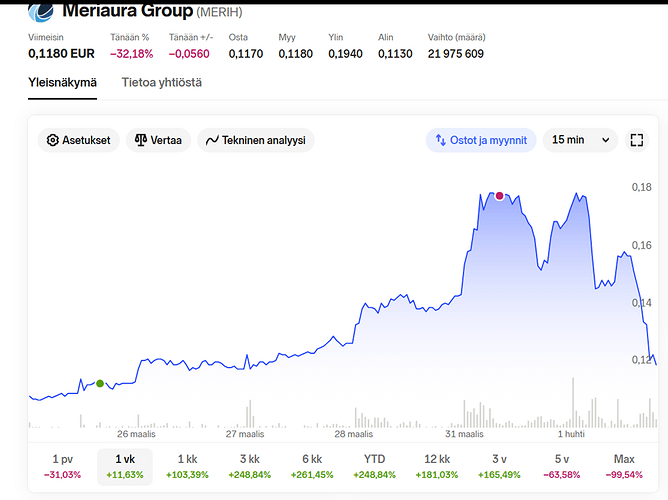
Task: Select 12 kk time range
Action: point(437,466)
